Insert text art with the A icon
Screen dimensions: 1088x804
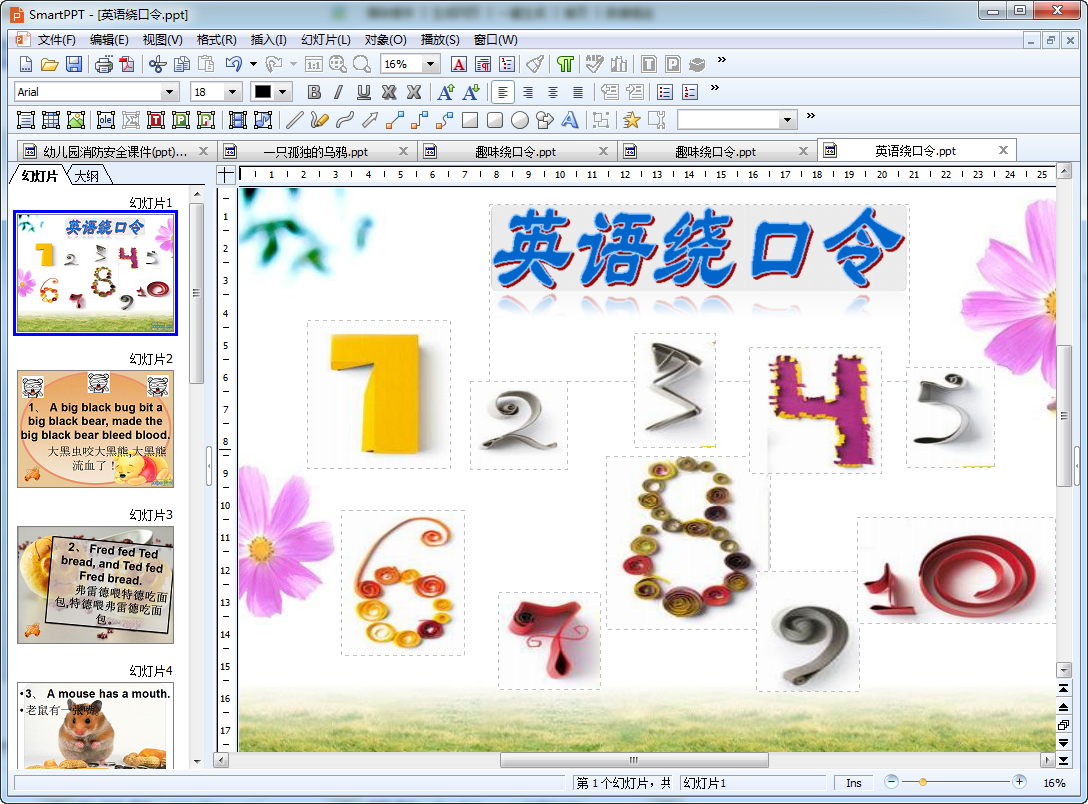570,120
